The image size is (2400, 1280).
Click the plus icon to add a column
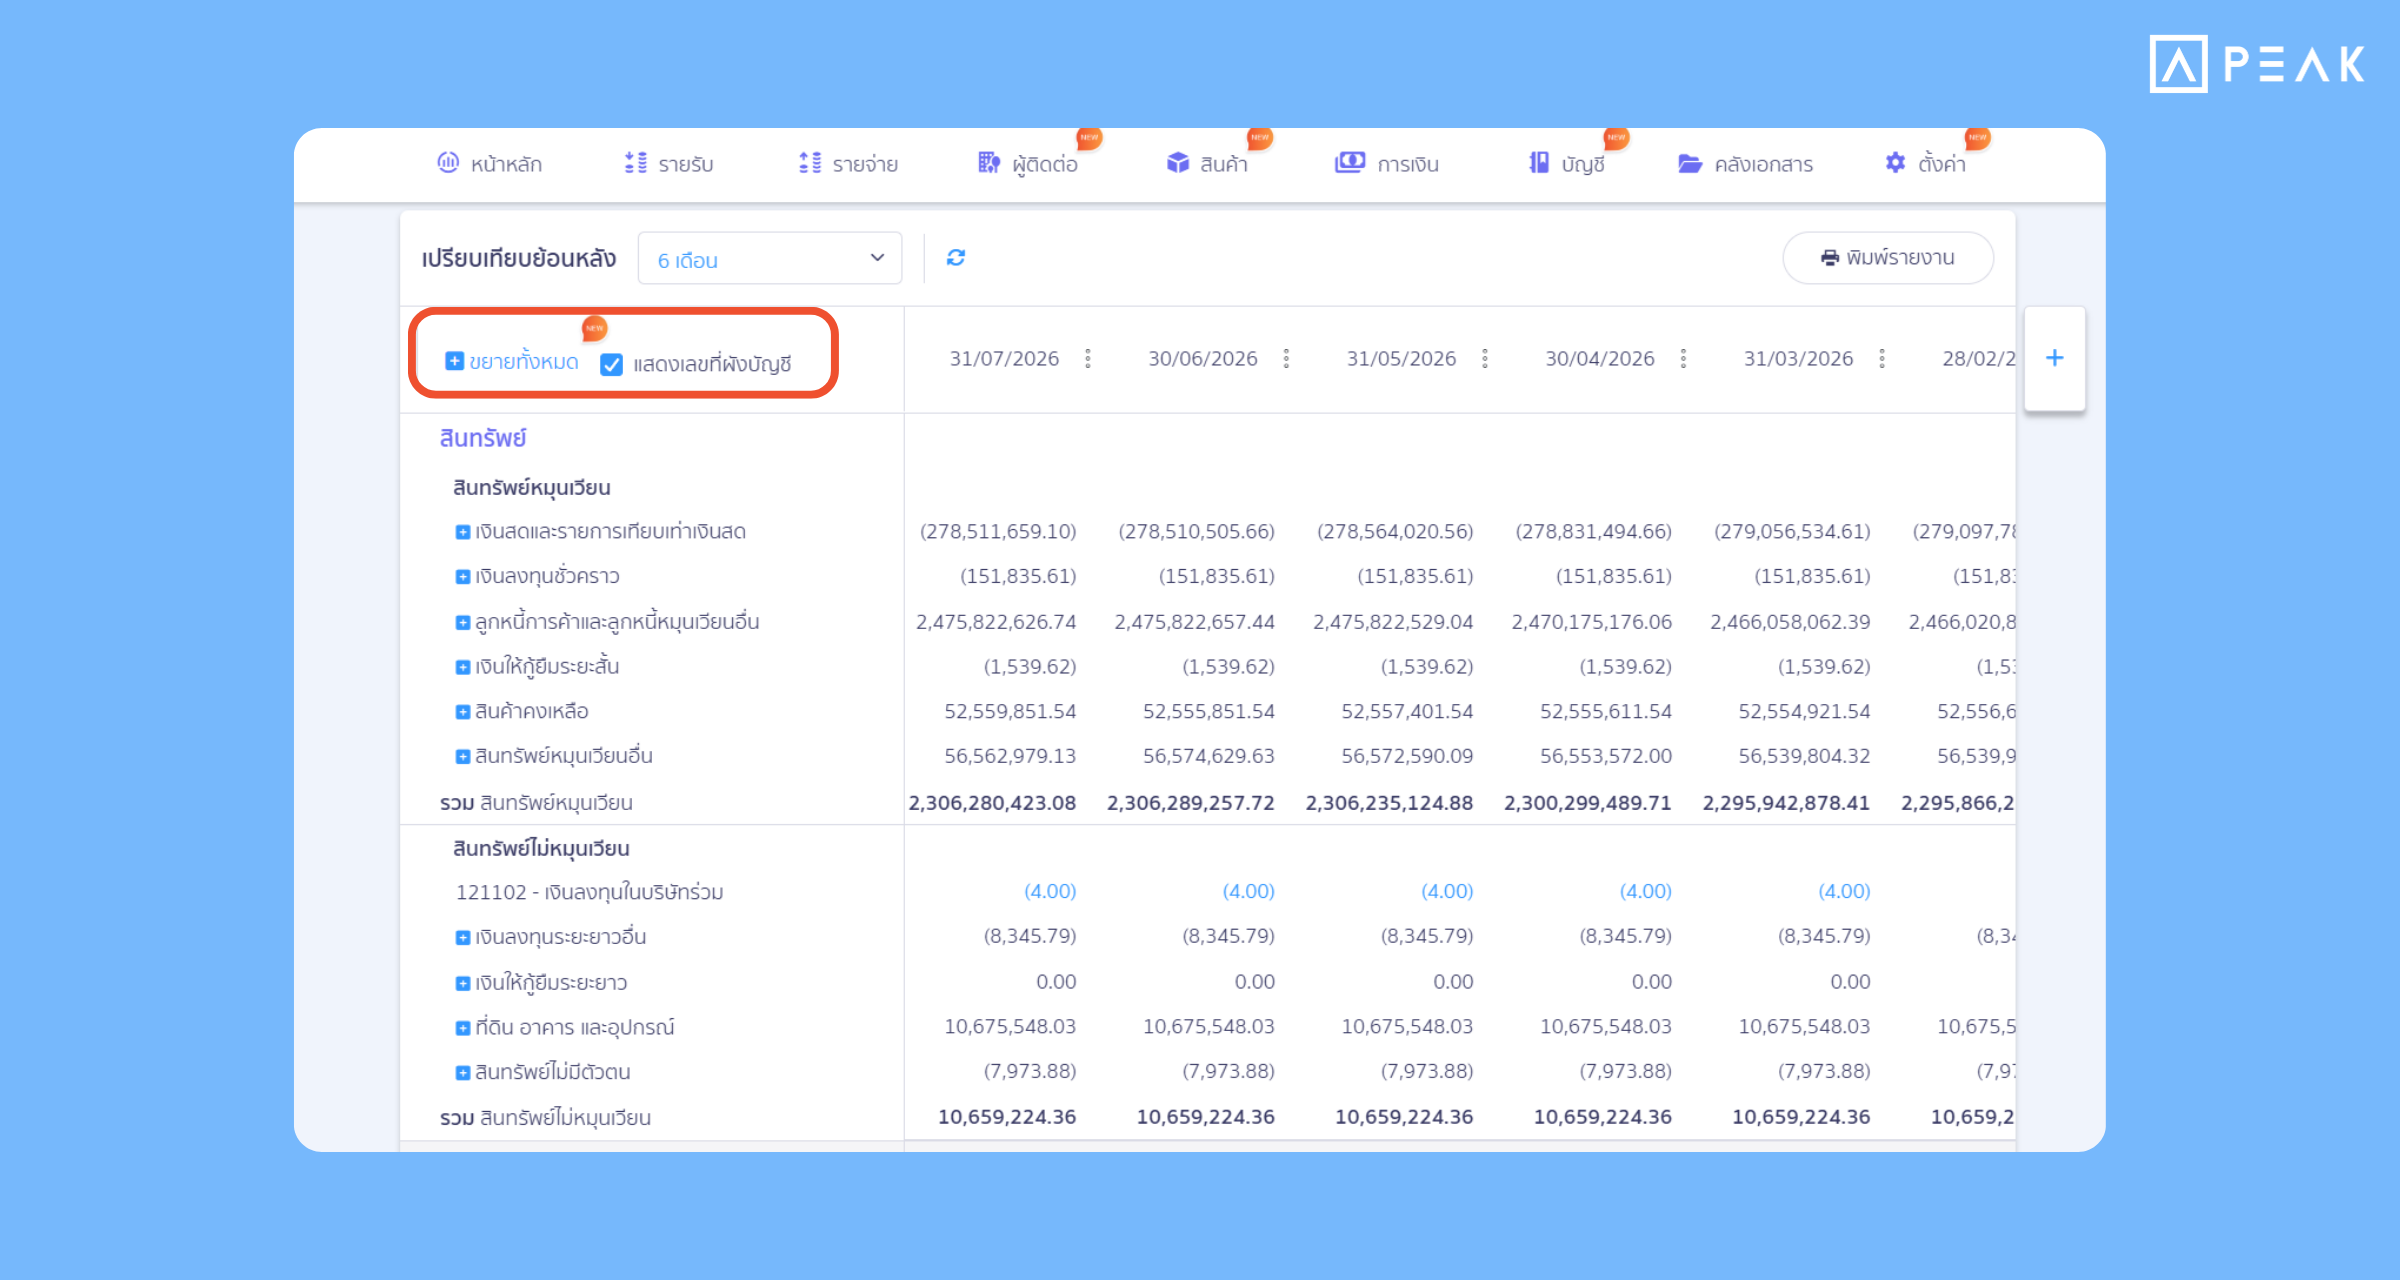coord(2054,358)
